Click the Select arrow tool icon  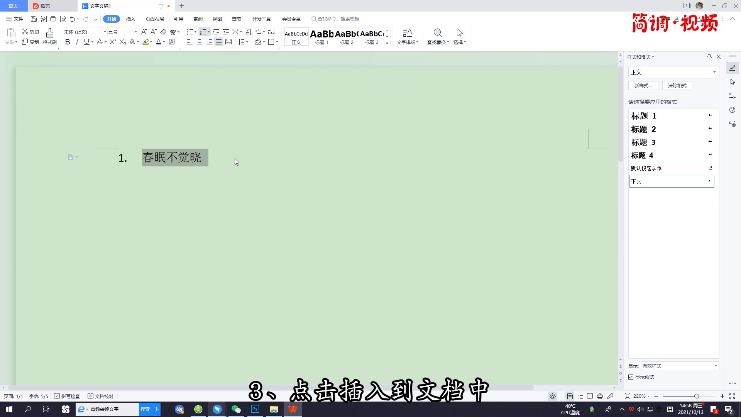click(460, 33)
